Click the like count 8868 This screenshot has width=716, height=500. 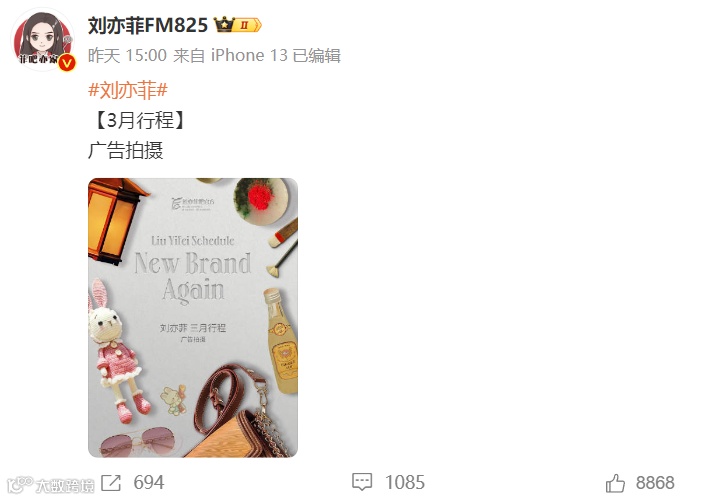[655, 483]
